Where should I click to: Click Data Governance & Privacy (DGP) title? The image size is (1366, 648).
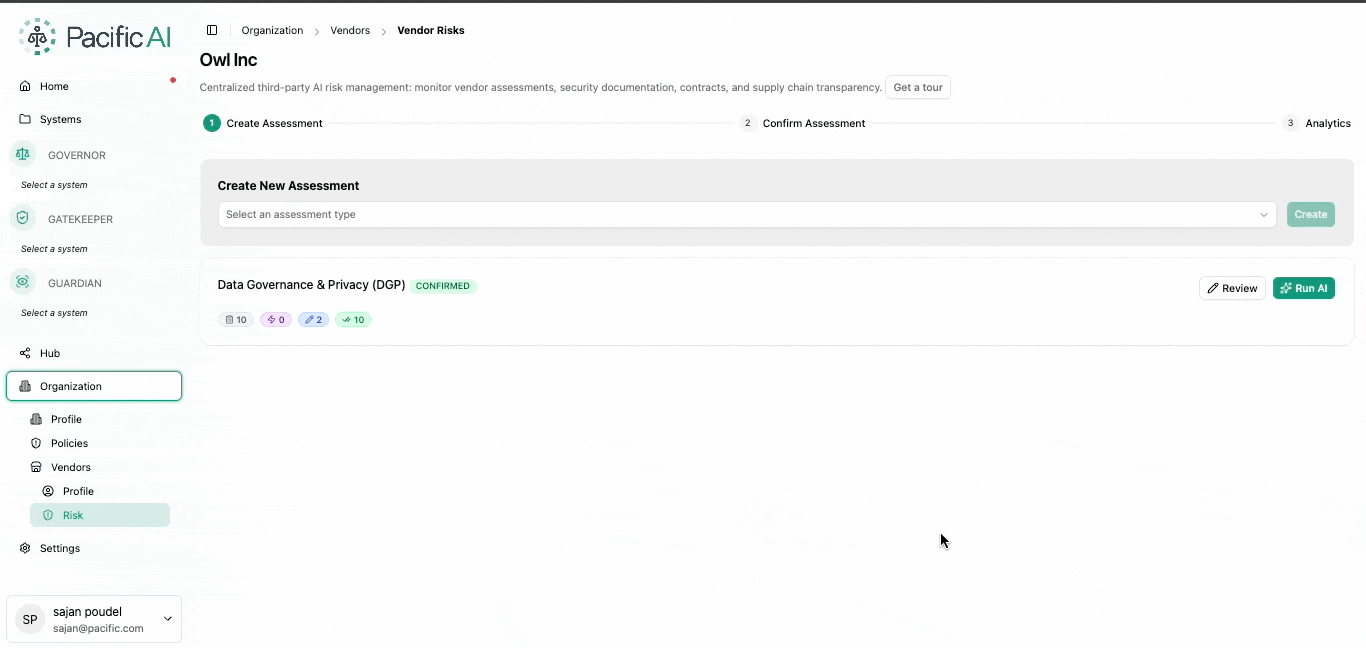tap(311, 285)
